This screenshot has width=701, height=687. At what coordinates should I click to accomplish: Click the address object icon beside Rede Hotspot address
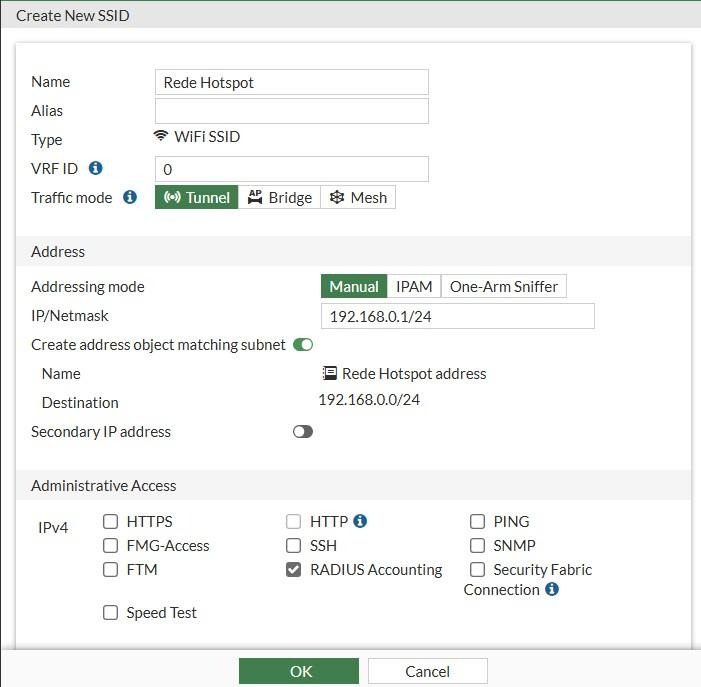[329, 373]
